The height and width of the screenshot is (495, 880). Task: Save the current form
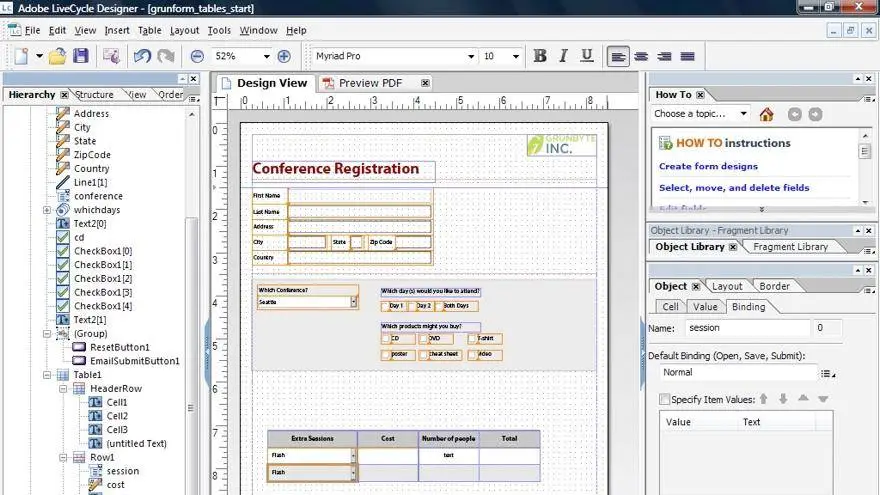click(81, 56)
